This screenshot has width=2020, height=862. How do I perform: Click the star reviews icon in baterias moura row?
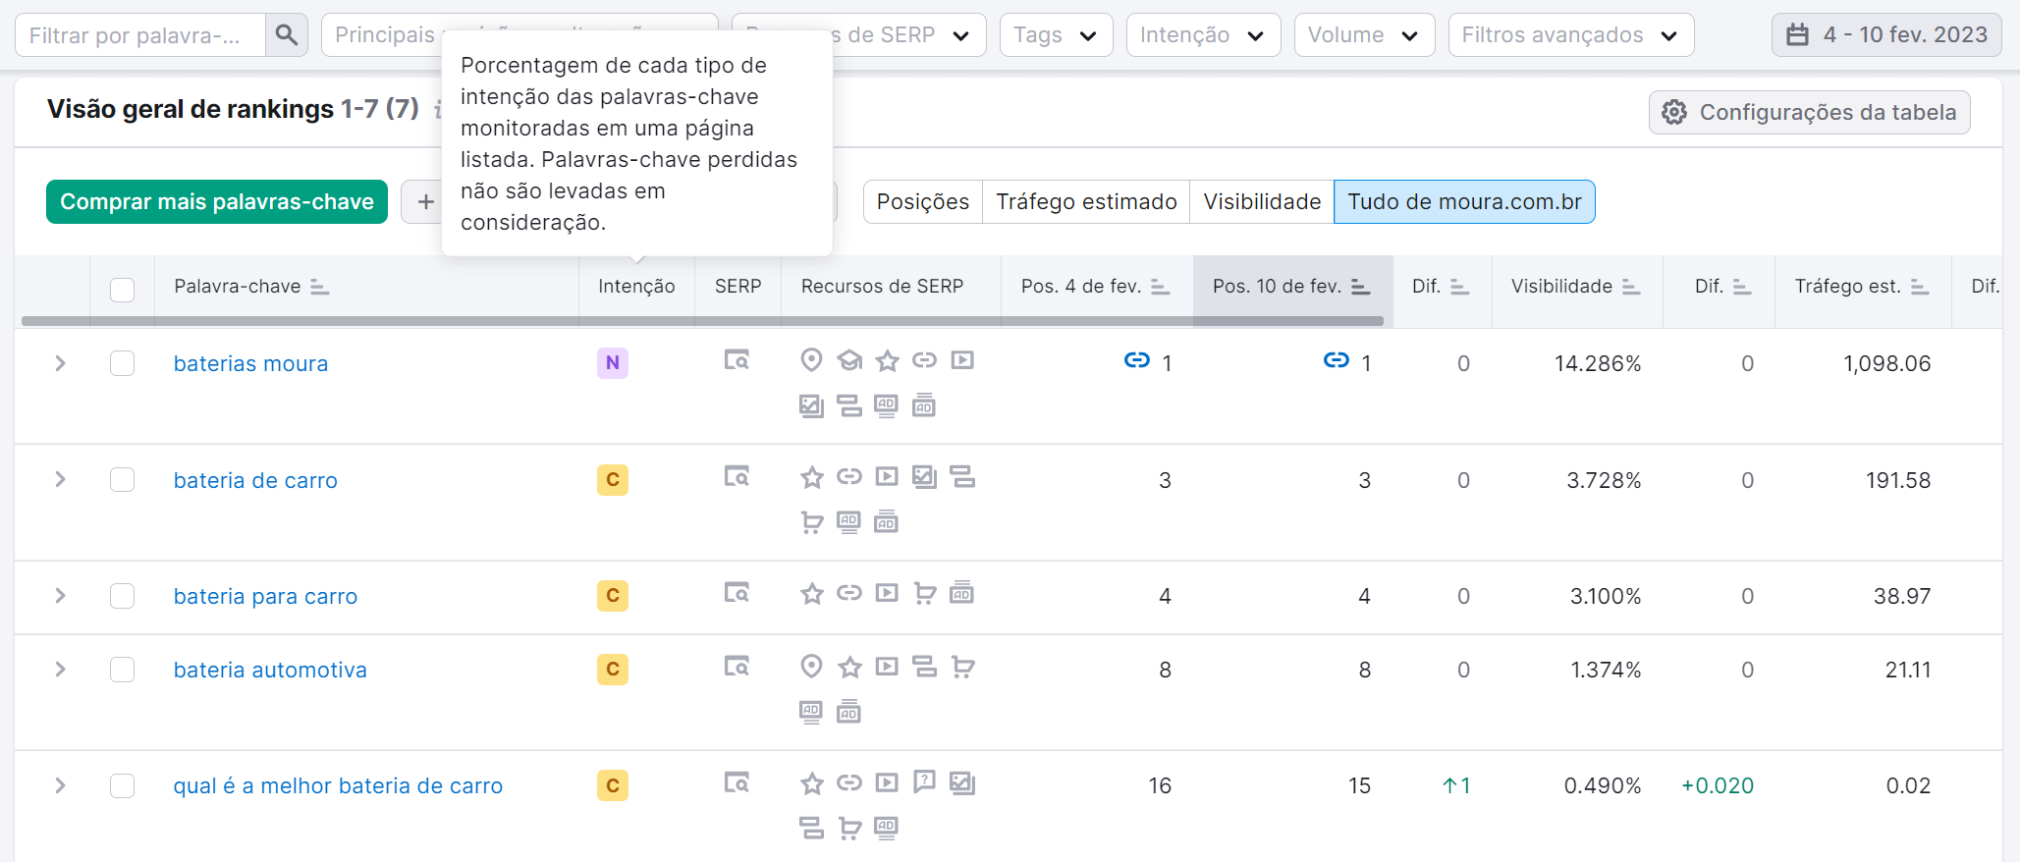[x=887, y=360]
